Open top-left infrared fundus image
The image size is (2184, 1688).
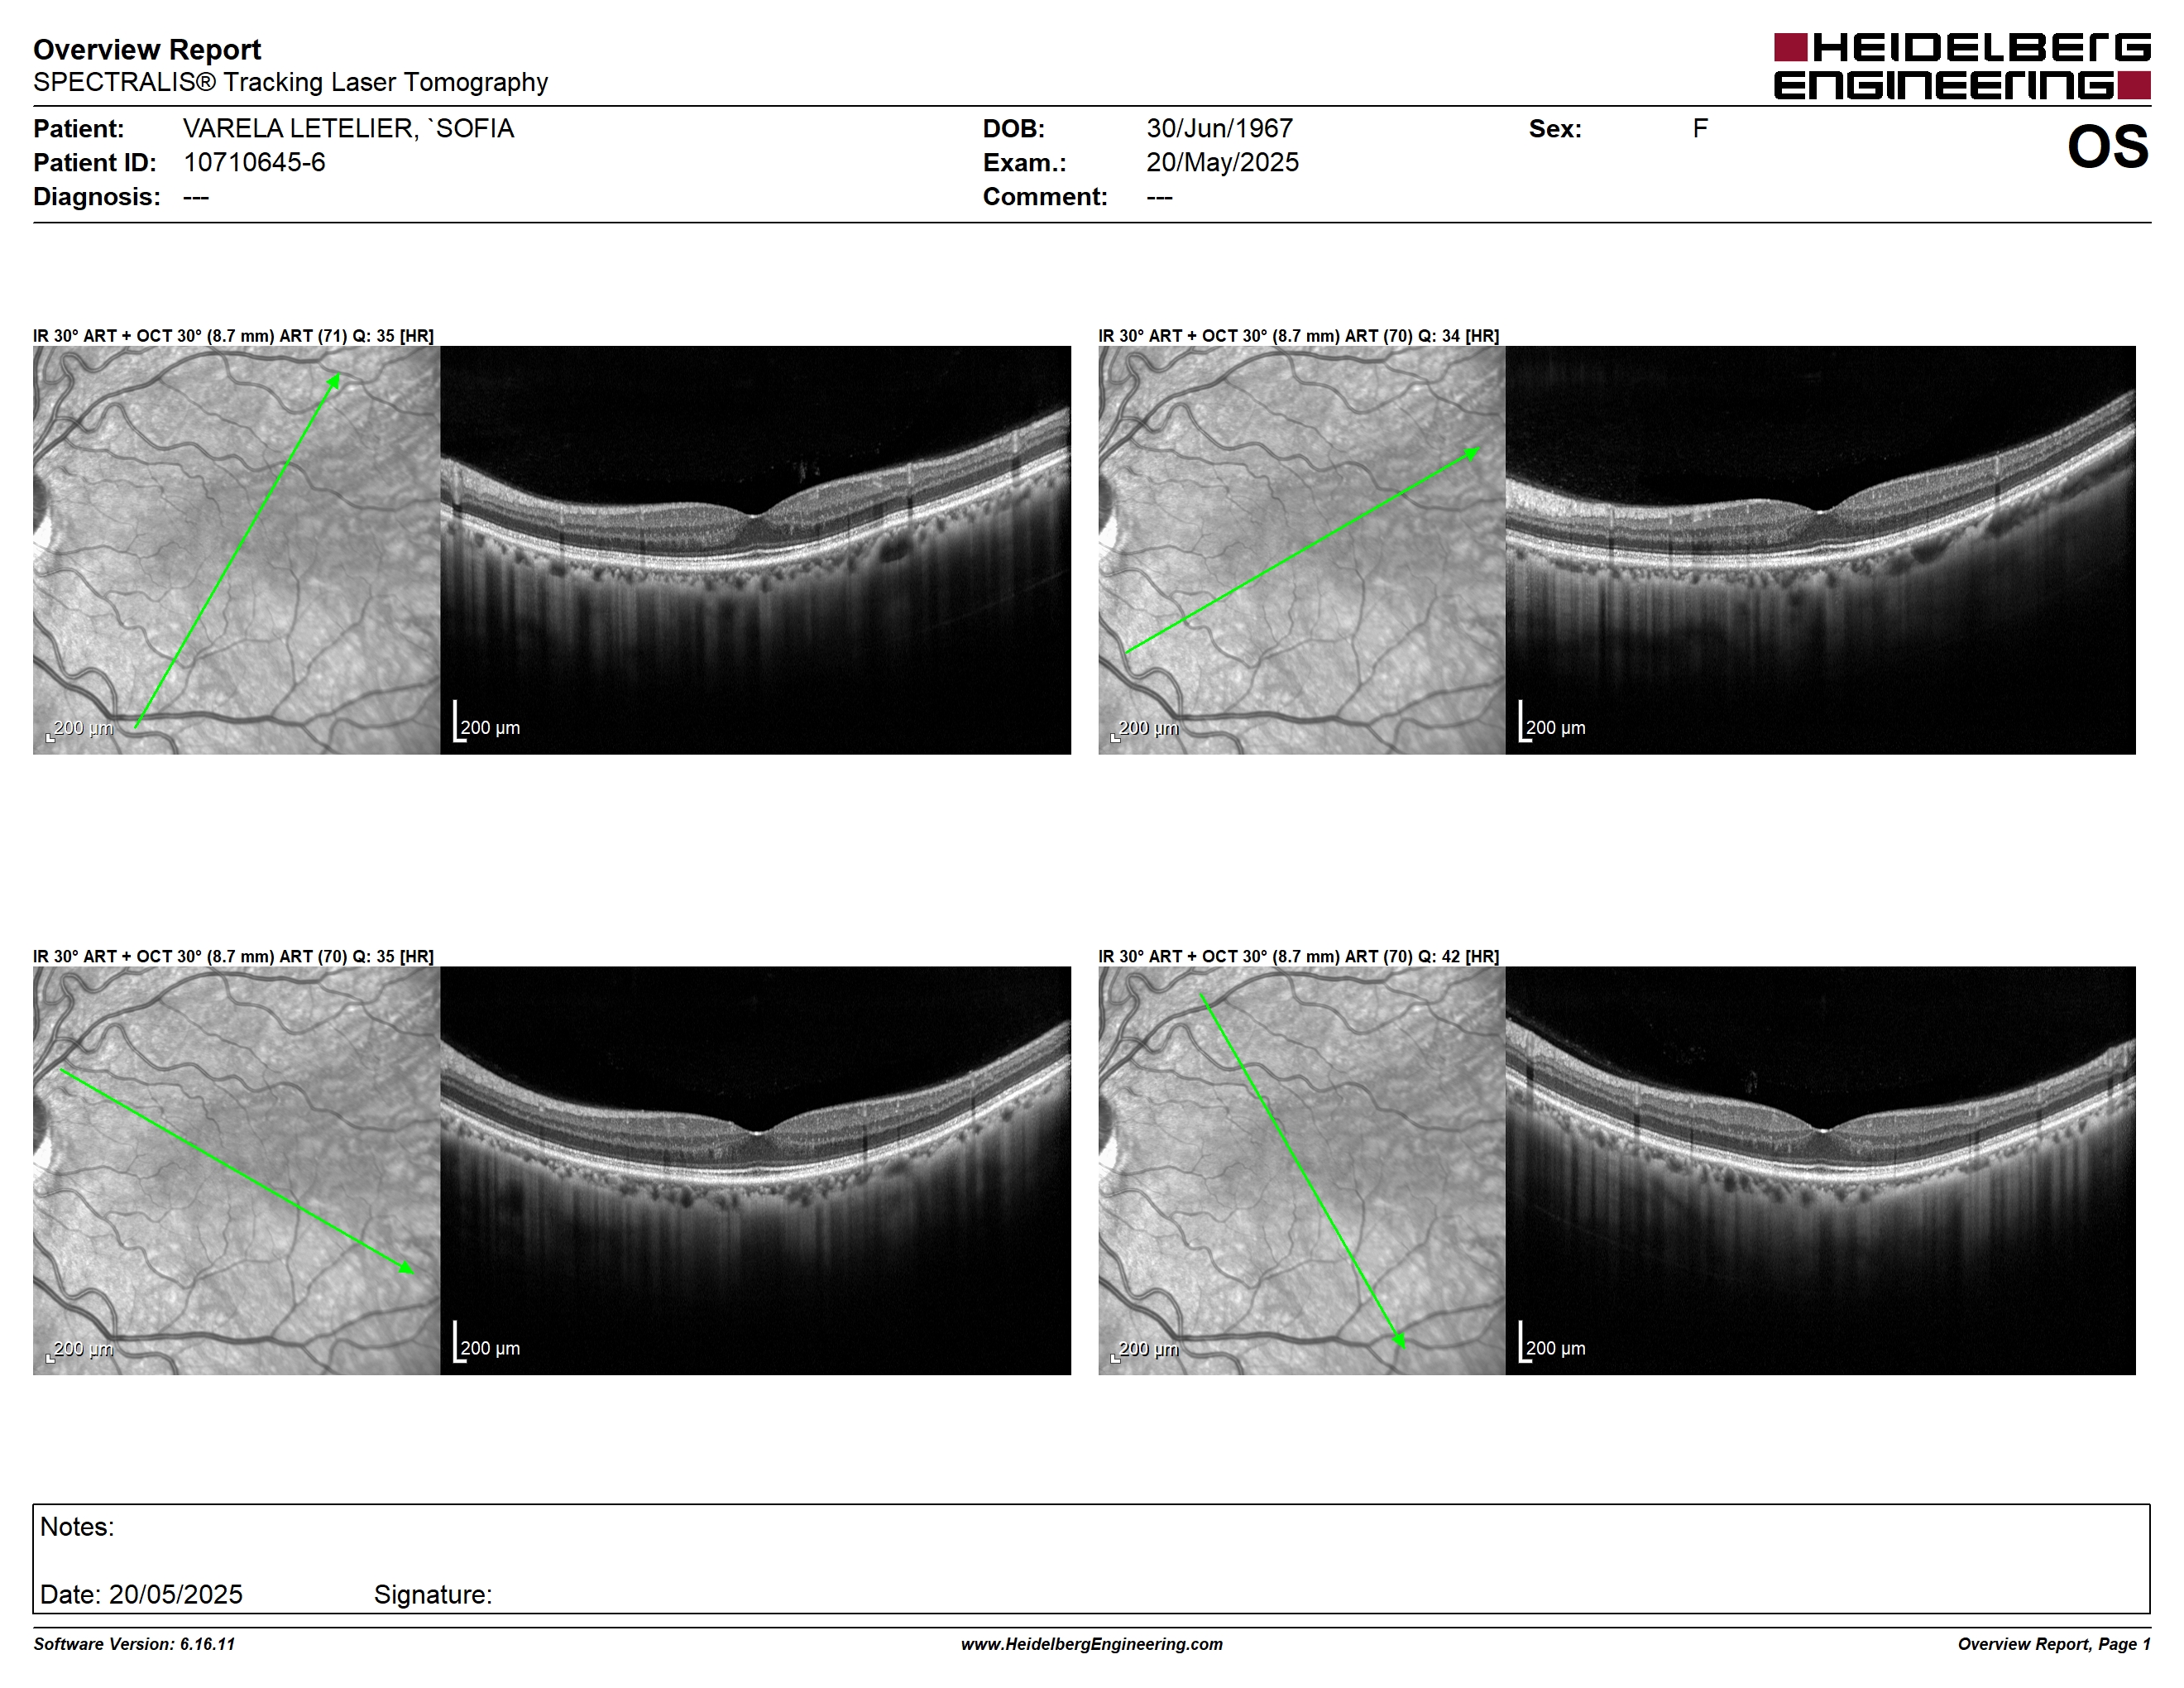tap(236, 550)
